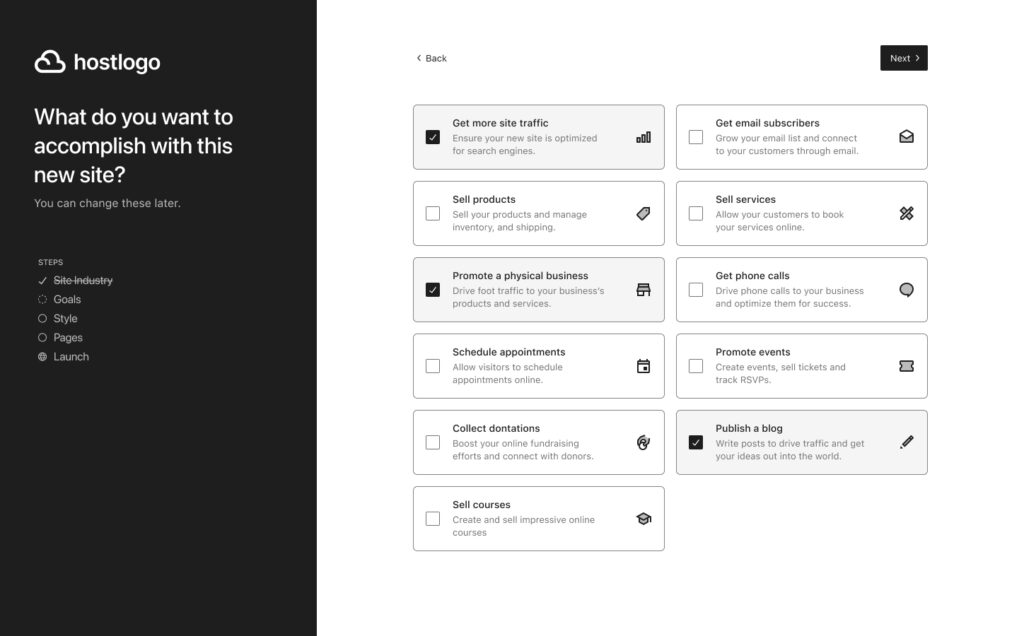This screenshot has width=1024, height=636.
Task: Click the Publish a blog title
Action: tap(749, 428)
